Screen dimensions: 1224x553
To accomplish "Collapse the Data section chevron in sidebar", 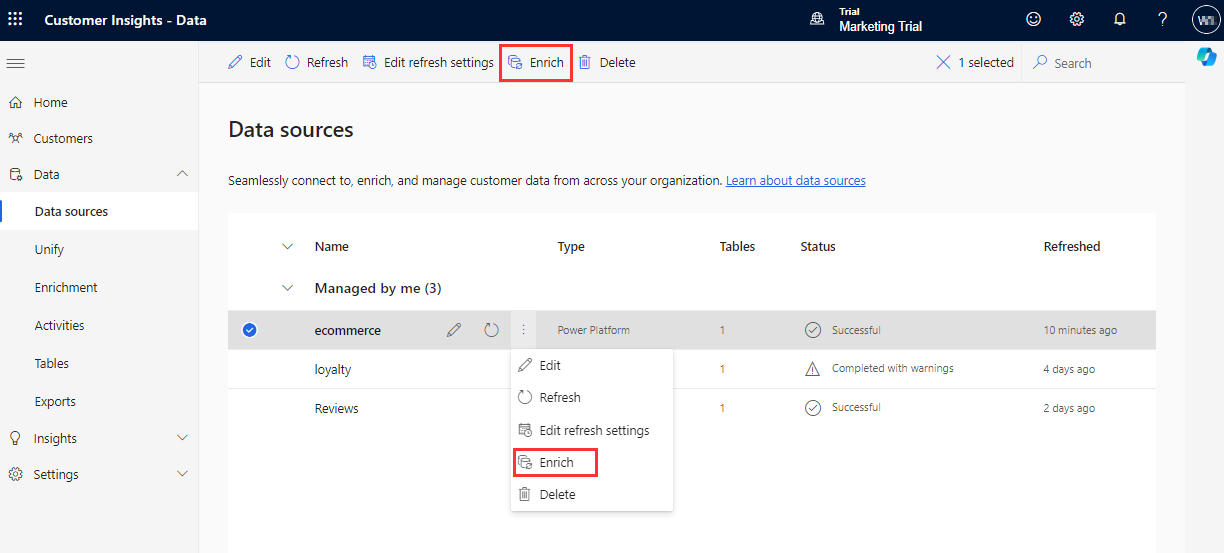I will coord(182,174).
